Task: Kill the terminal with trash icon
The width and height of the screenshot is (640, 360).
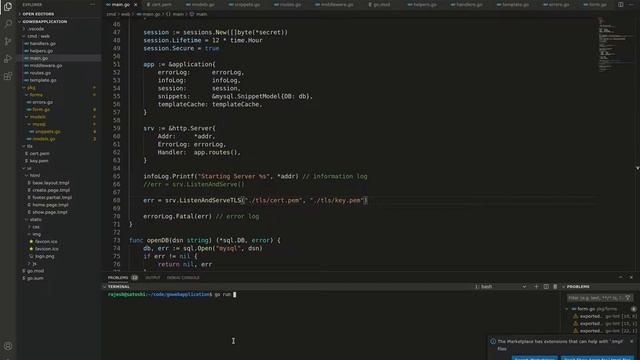Action: click(555, 287)
